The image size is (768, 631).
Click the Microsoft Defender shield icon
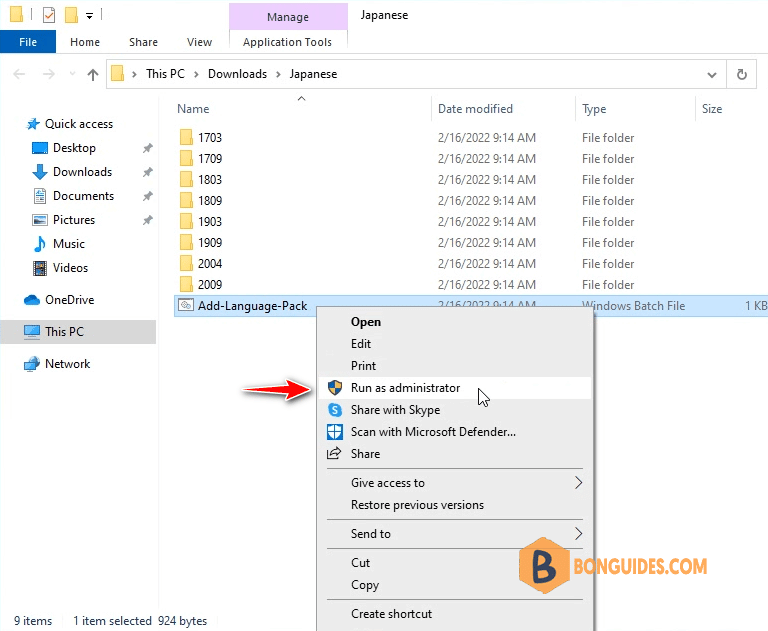pyautogui.click(x=335, y=432)
